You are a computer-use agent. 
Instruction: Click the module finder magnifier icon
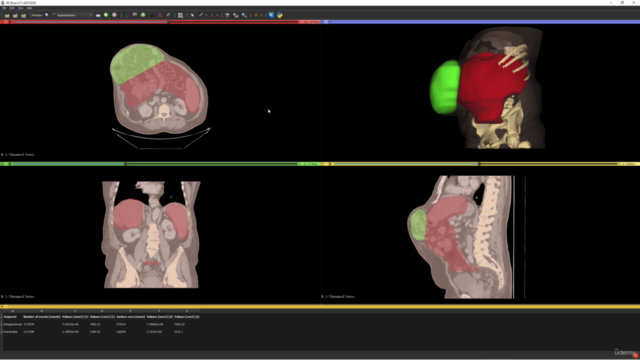(x=47, y=15)
